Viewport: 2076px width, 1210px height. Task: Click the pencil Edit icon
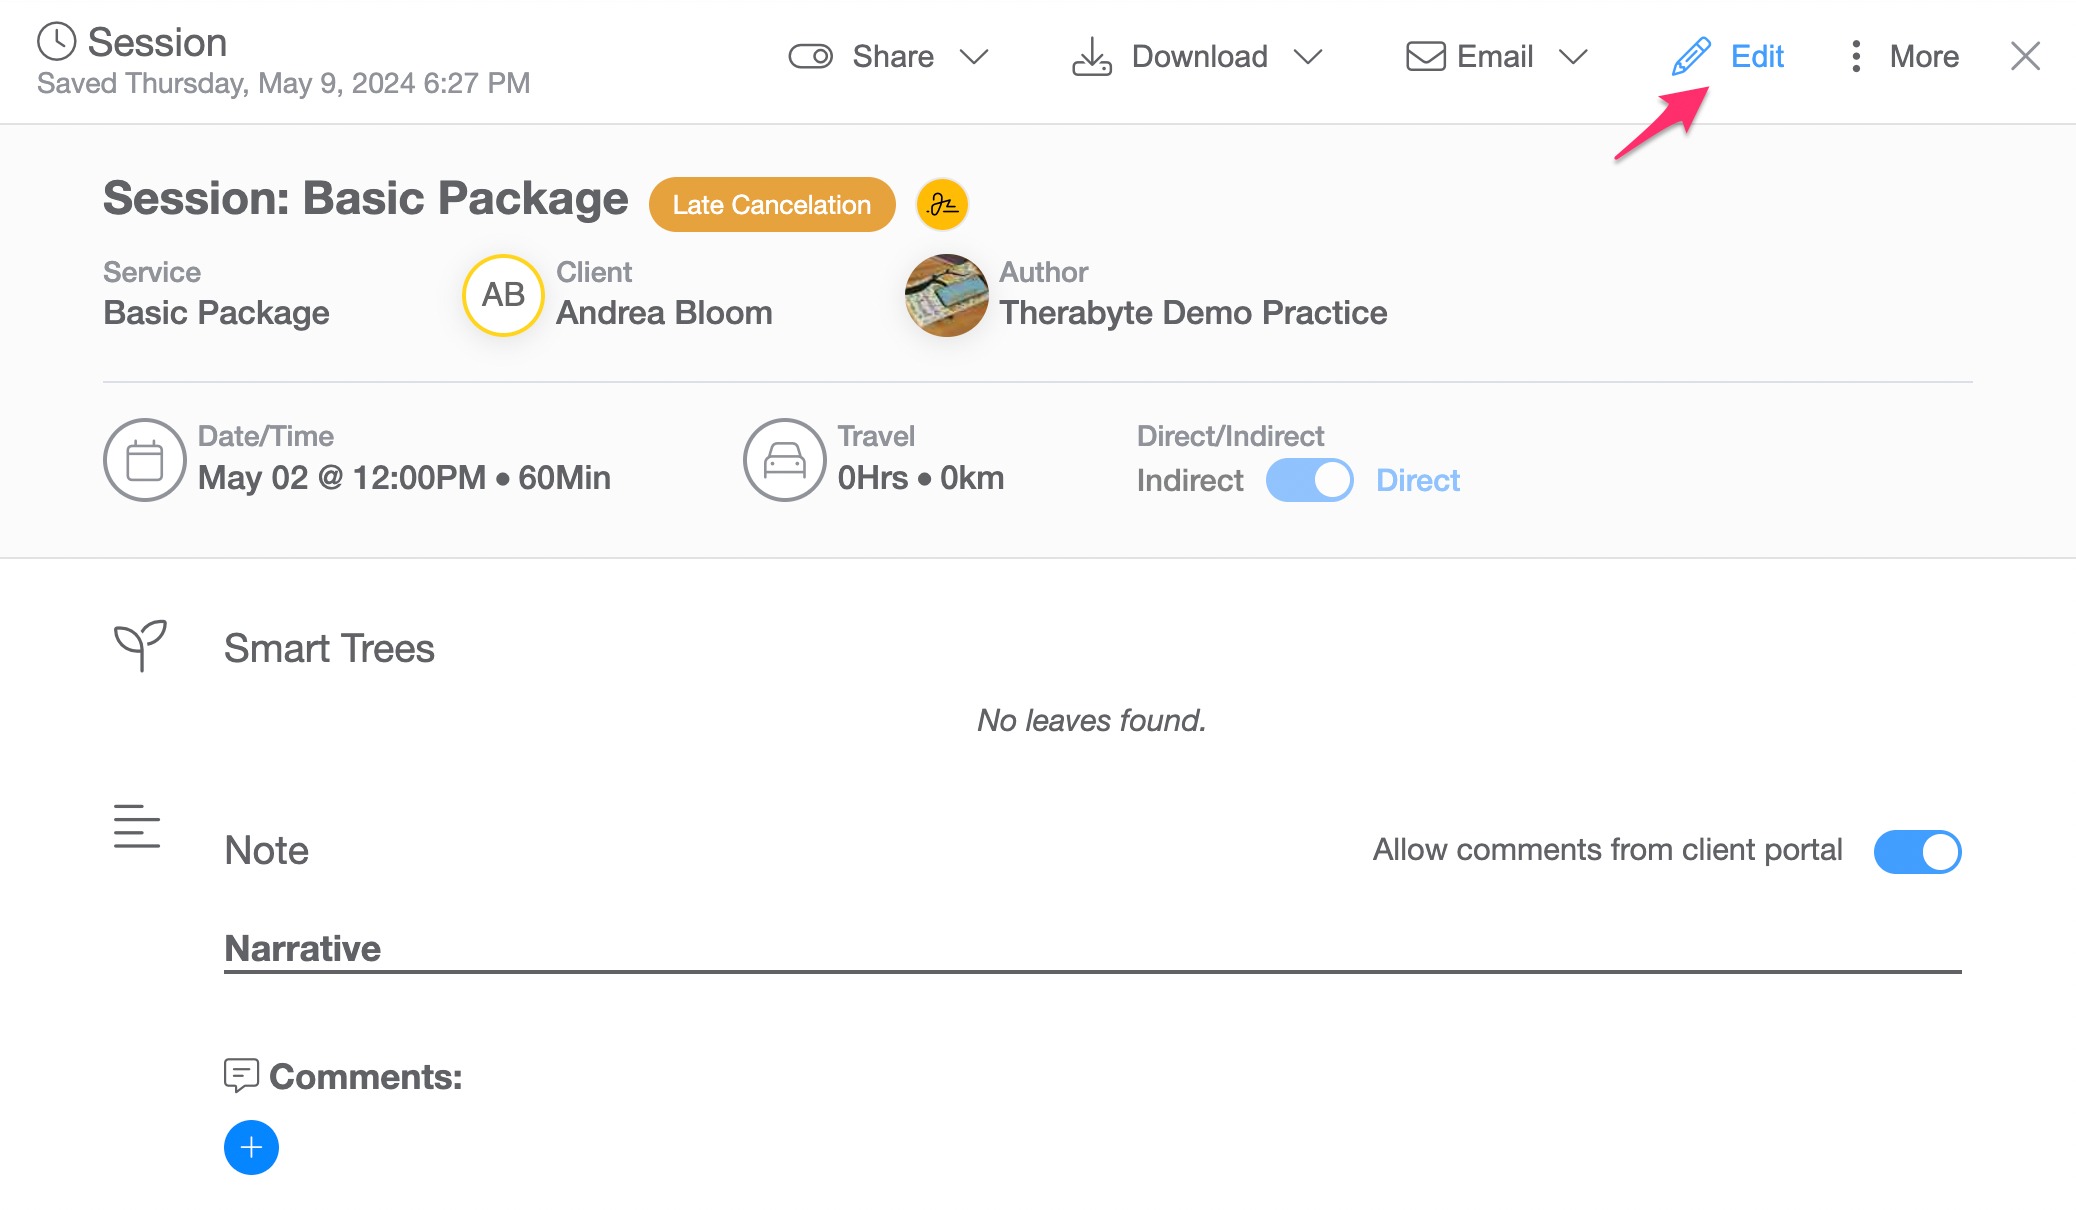[1691, 57]
